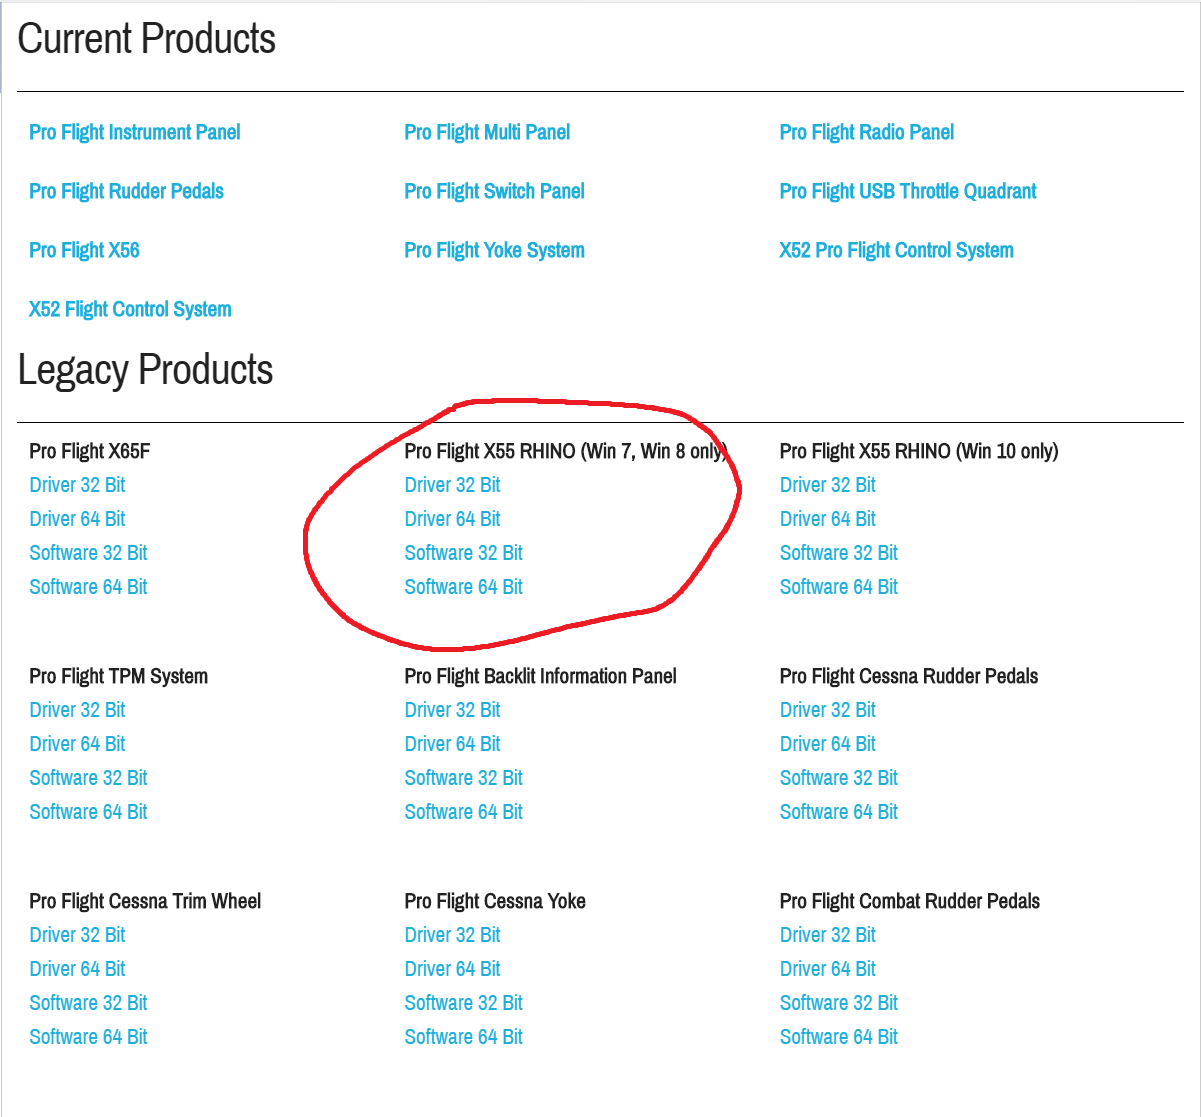Click 'Pro Flight Backlit Information Panel' title

[x=540, y=676]
